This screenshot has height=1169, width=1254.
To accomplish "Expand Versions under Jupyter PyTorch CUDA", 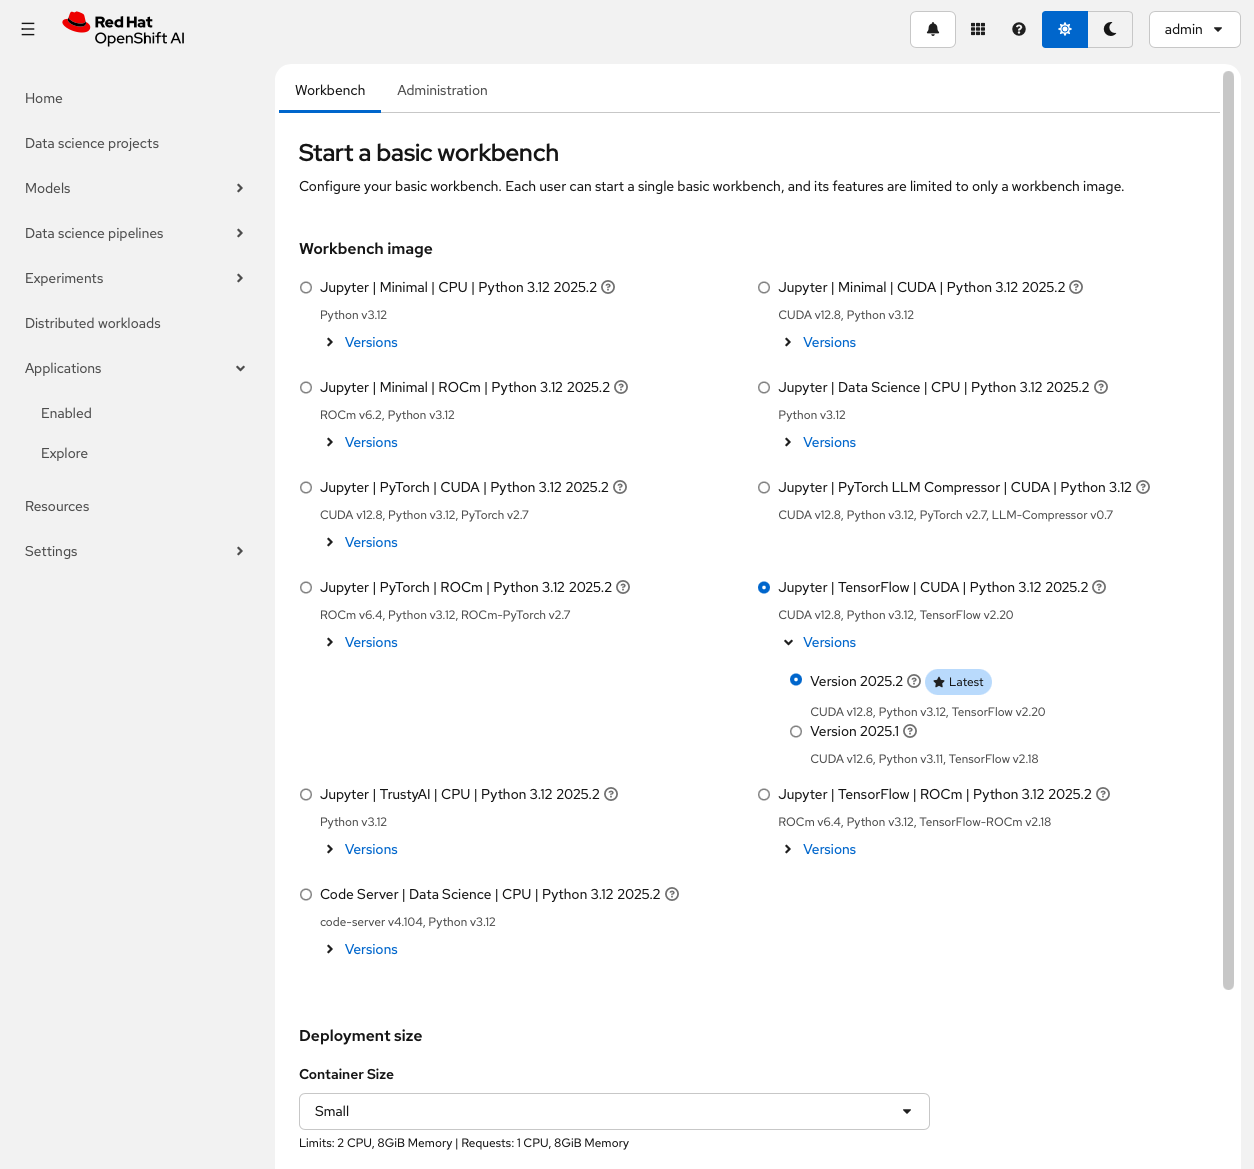I will pyautogui.click(x=361, y=542).
